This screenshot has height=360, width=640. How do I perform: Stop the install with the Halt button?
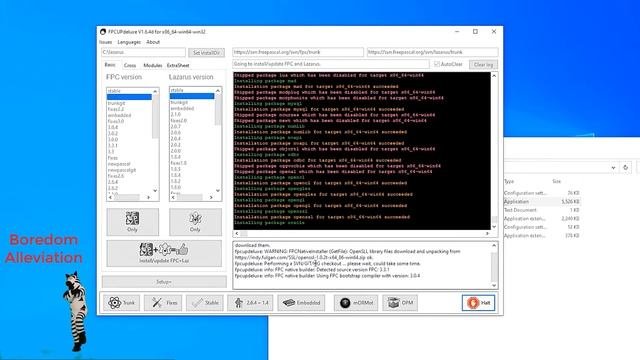(478, 303)
